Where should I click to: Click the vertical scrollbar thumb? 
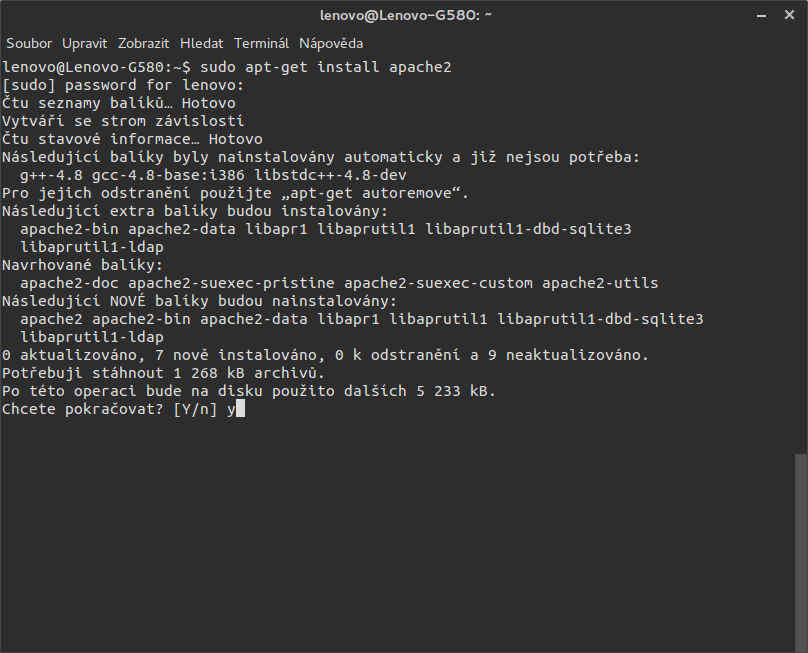click(800, 550)
